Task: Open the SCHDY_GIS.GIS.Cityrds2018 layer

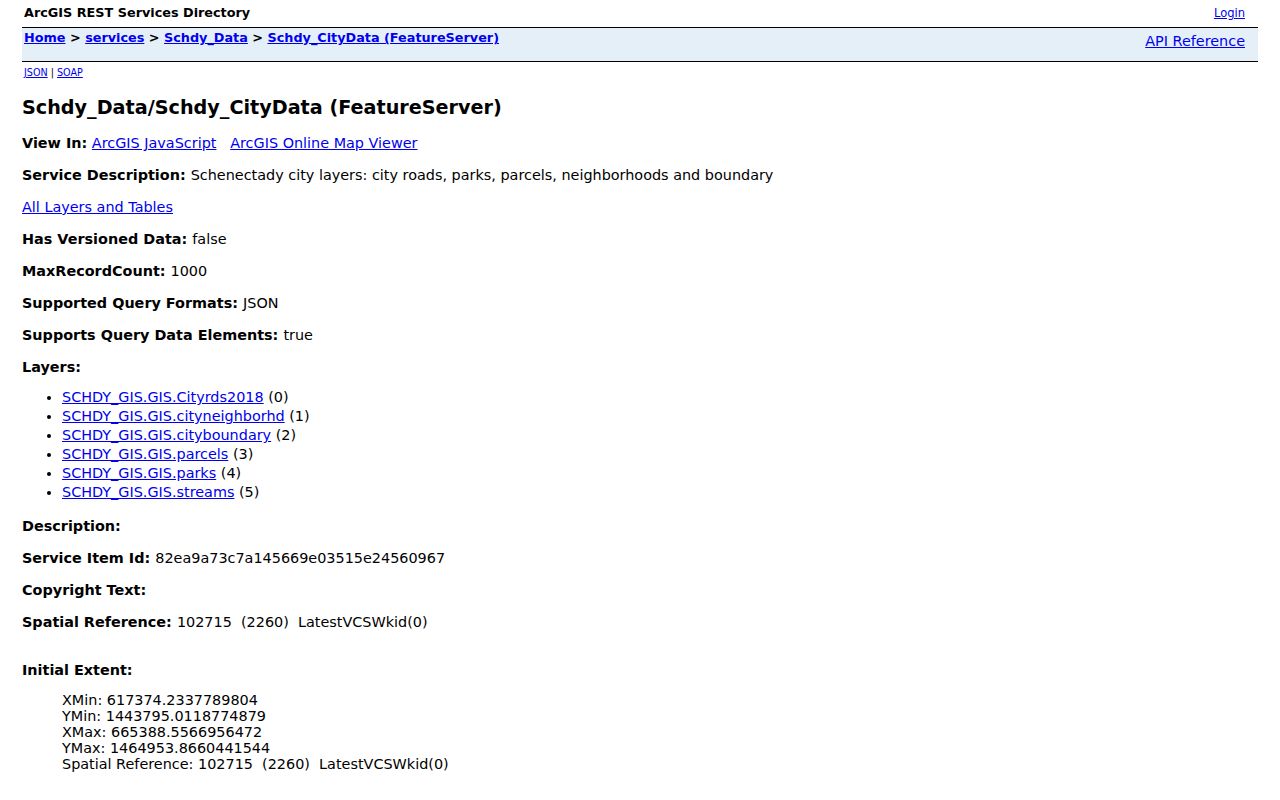Action: coord(163,397)
